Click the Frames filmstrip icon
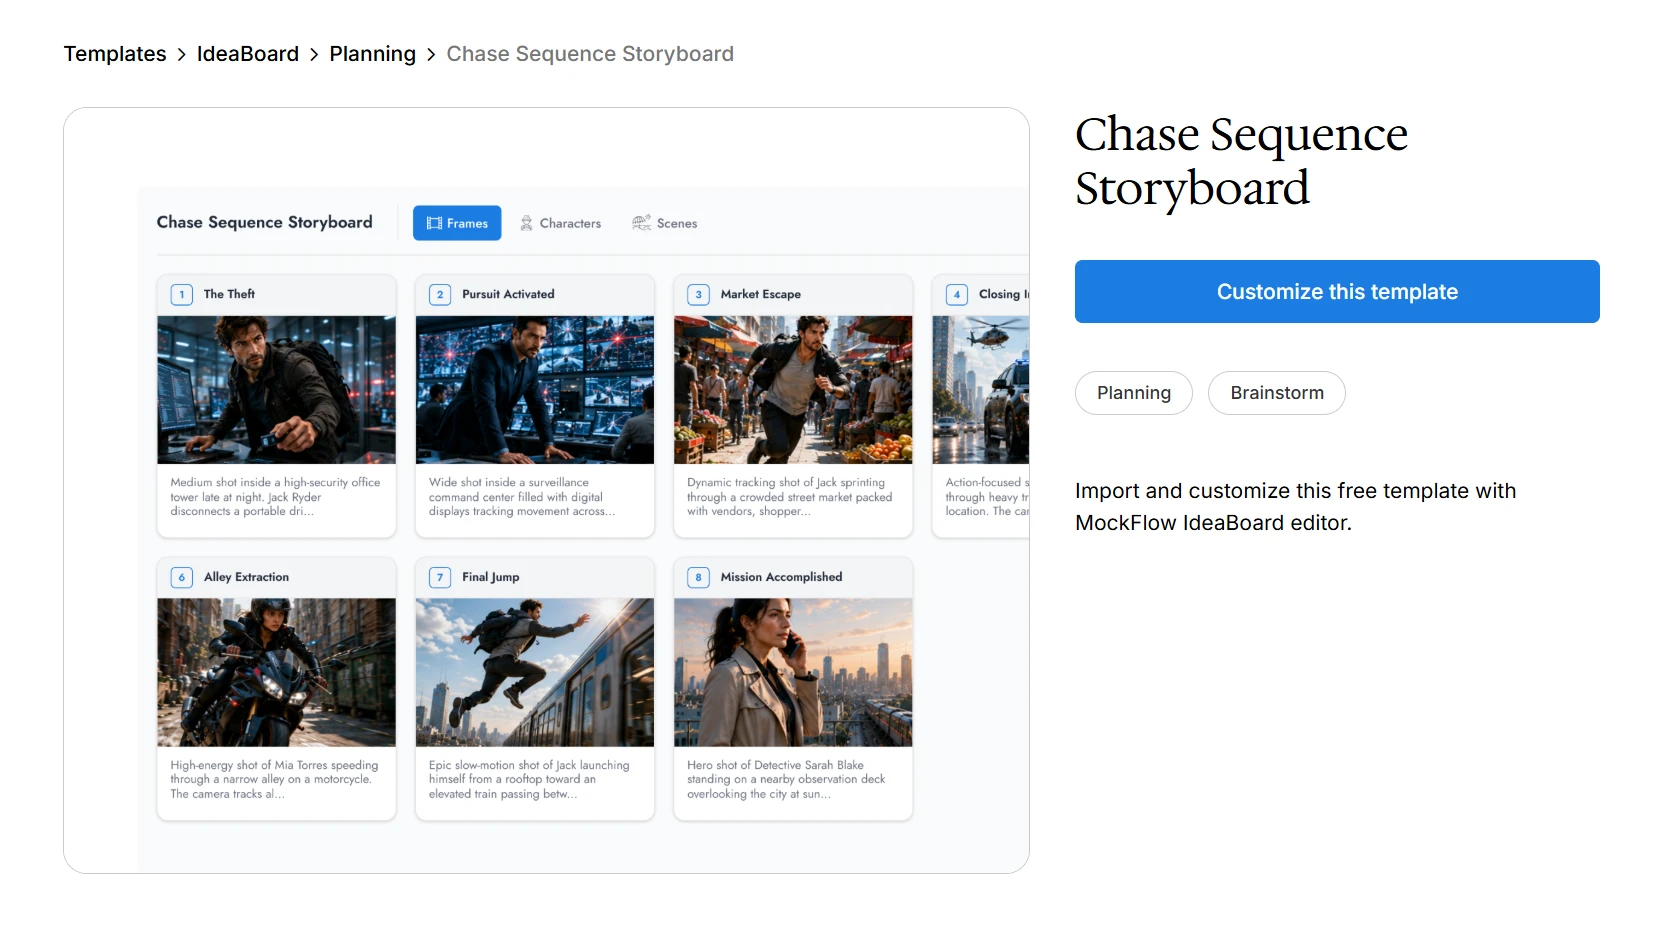The height and width of the screenshot is (925, 1660). click(x=434, y=223)
